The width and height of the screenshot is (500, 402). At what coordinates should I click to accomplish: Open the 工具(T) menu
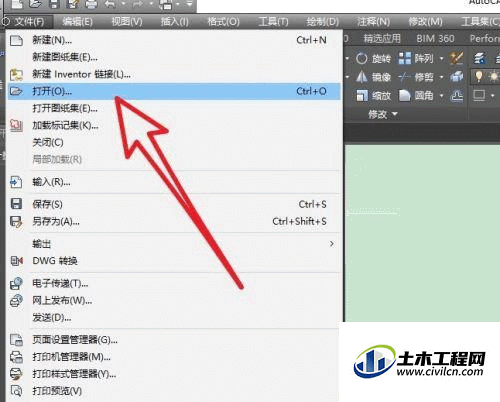273,22
